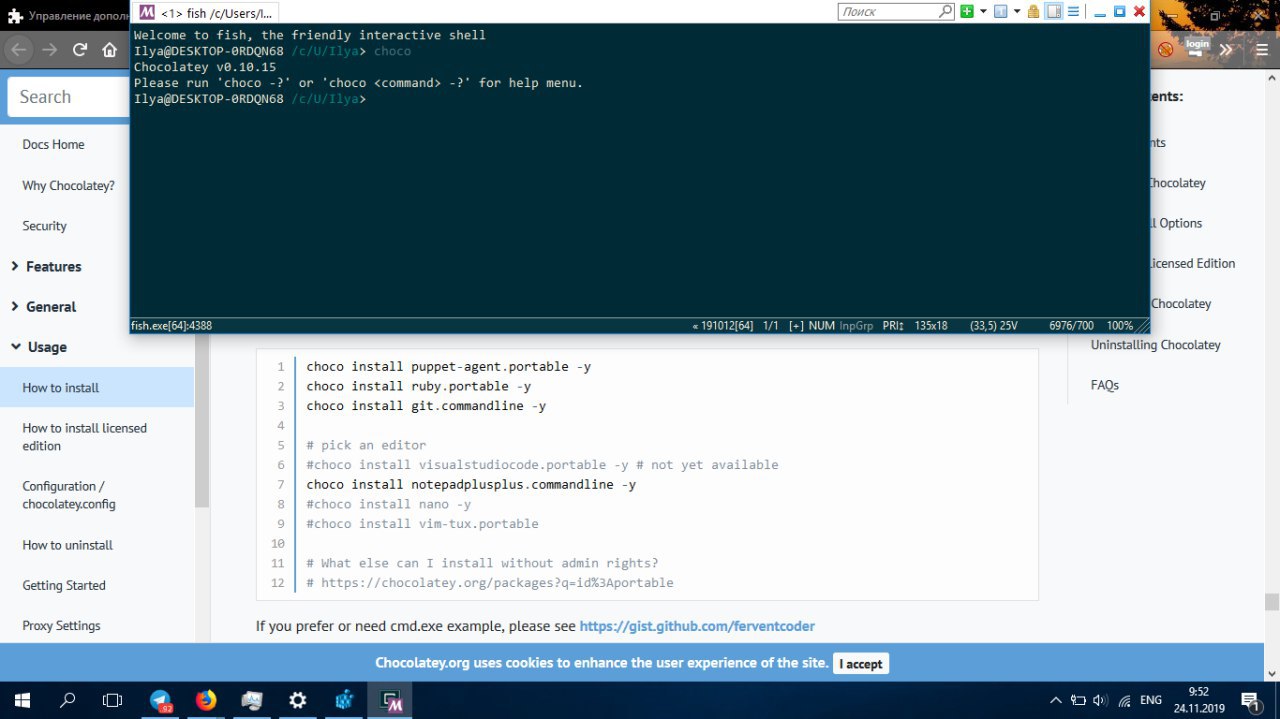
Task: Reload the page in Firefox
Action: coord(80,49)
